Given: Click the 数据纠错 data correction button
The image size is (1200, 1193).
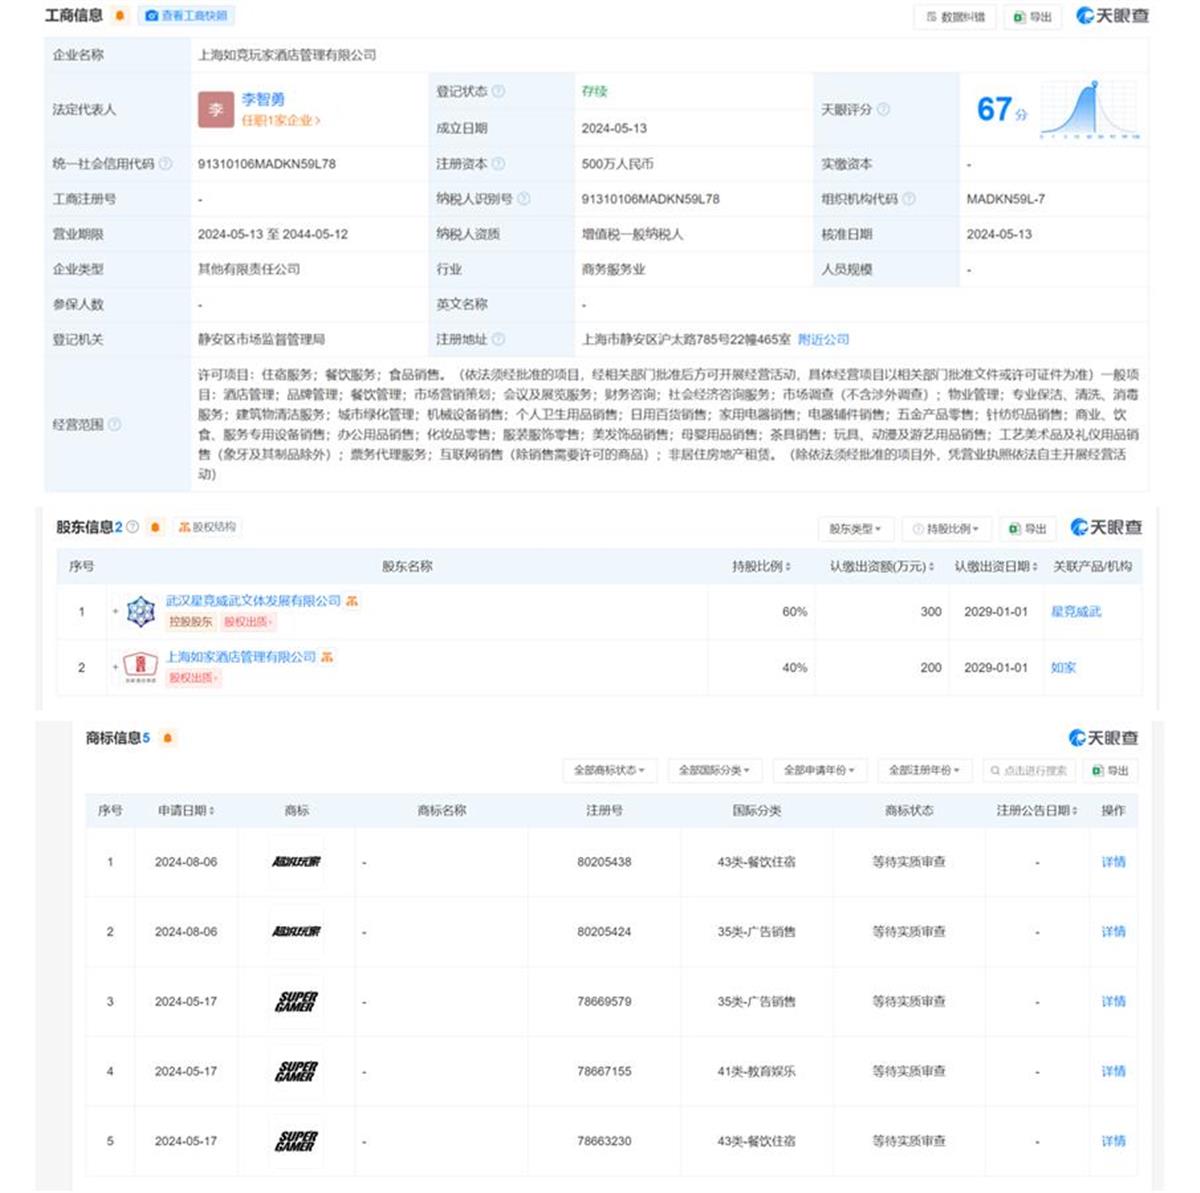Looking at the screenshot, I should [x=955, y=17].
